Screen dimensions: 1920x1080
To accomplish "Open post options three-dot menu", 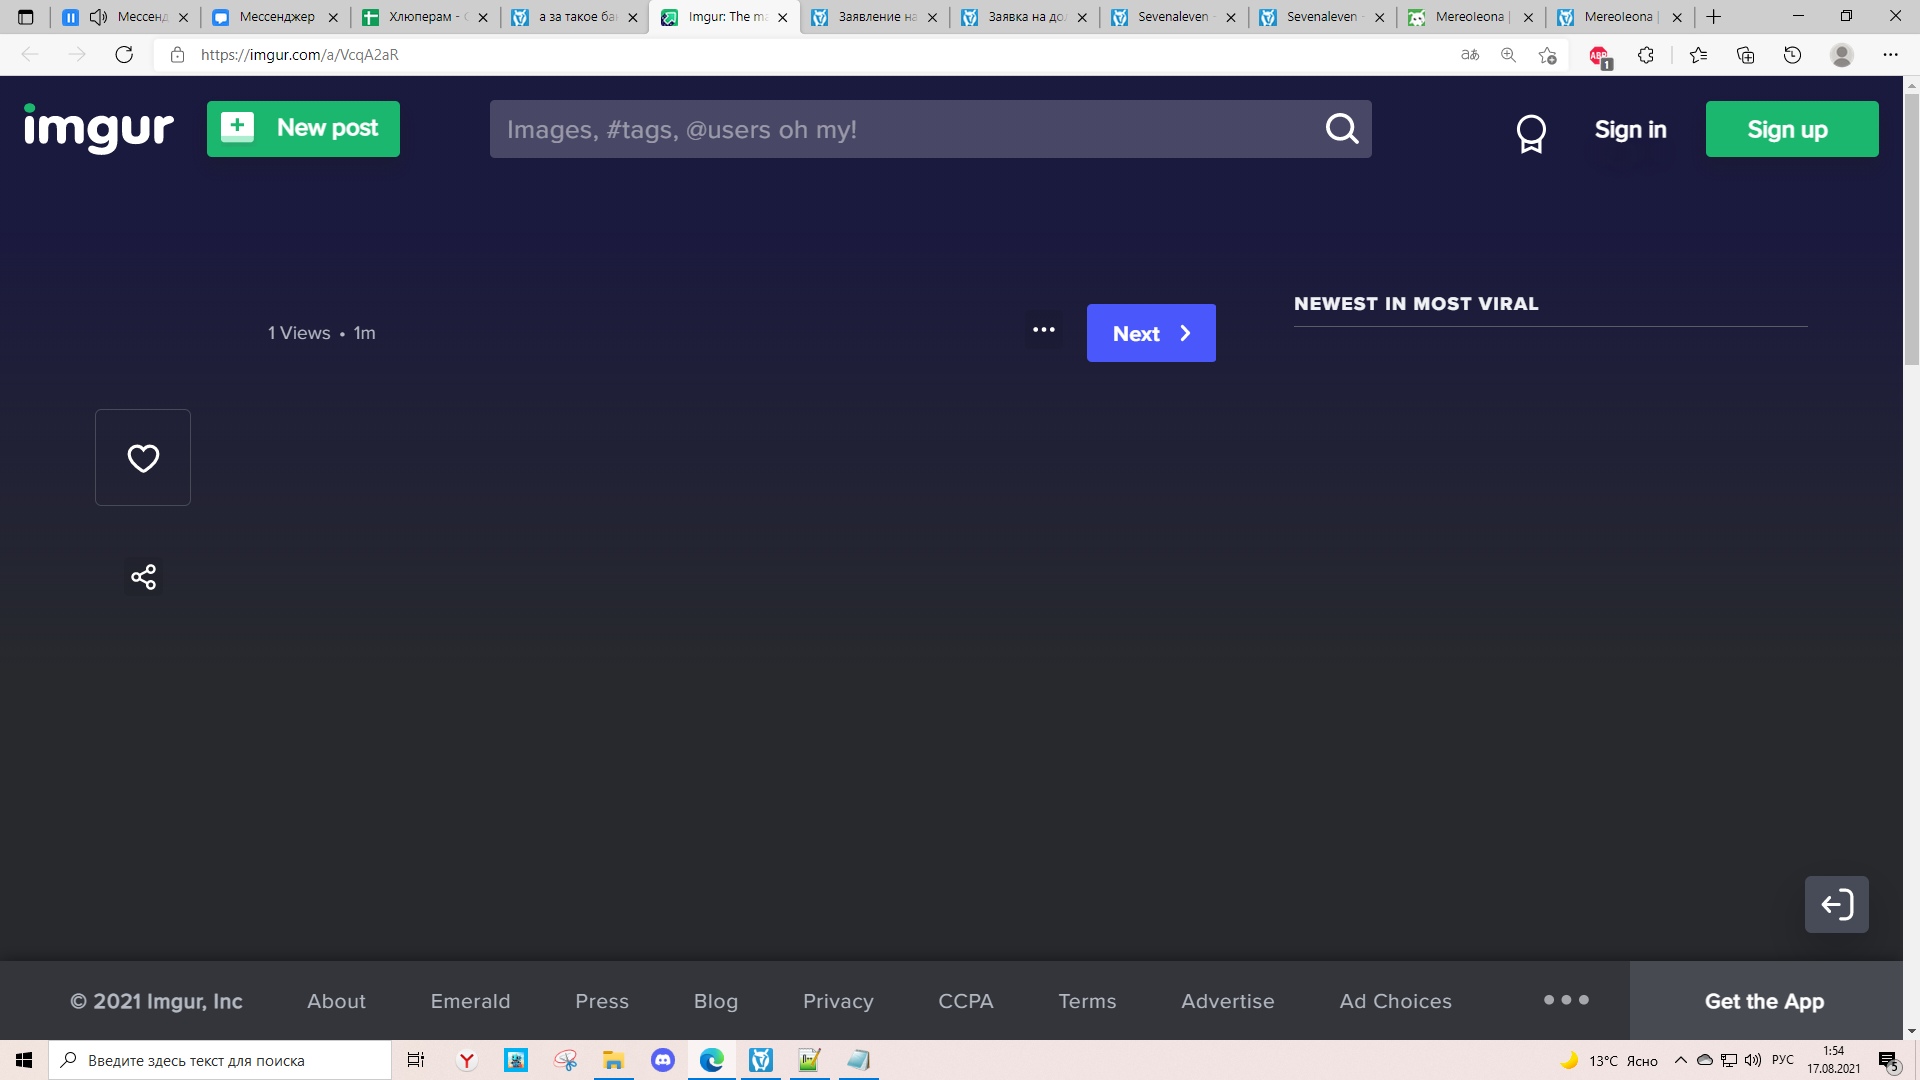I will 1043,330.
